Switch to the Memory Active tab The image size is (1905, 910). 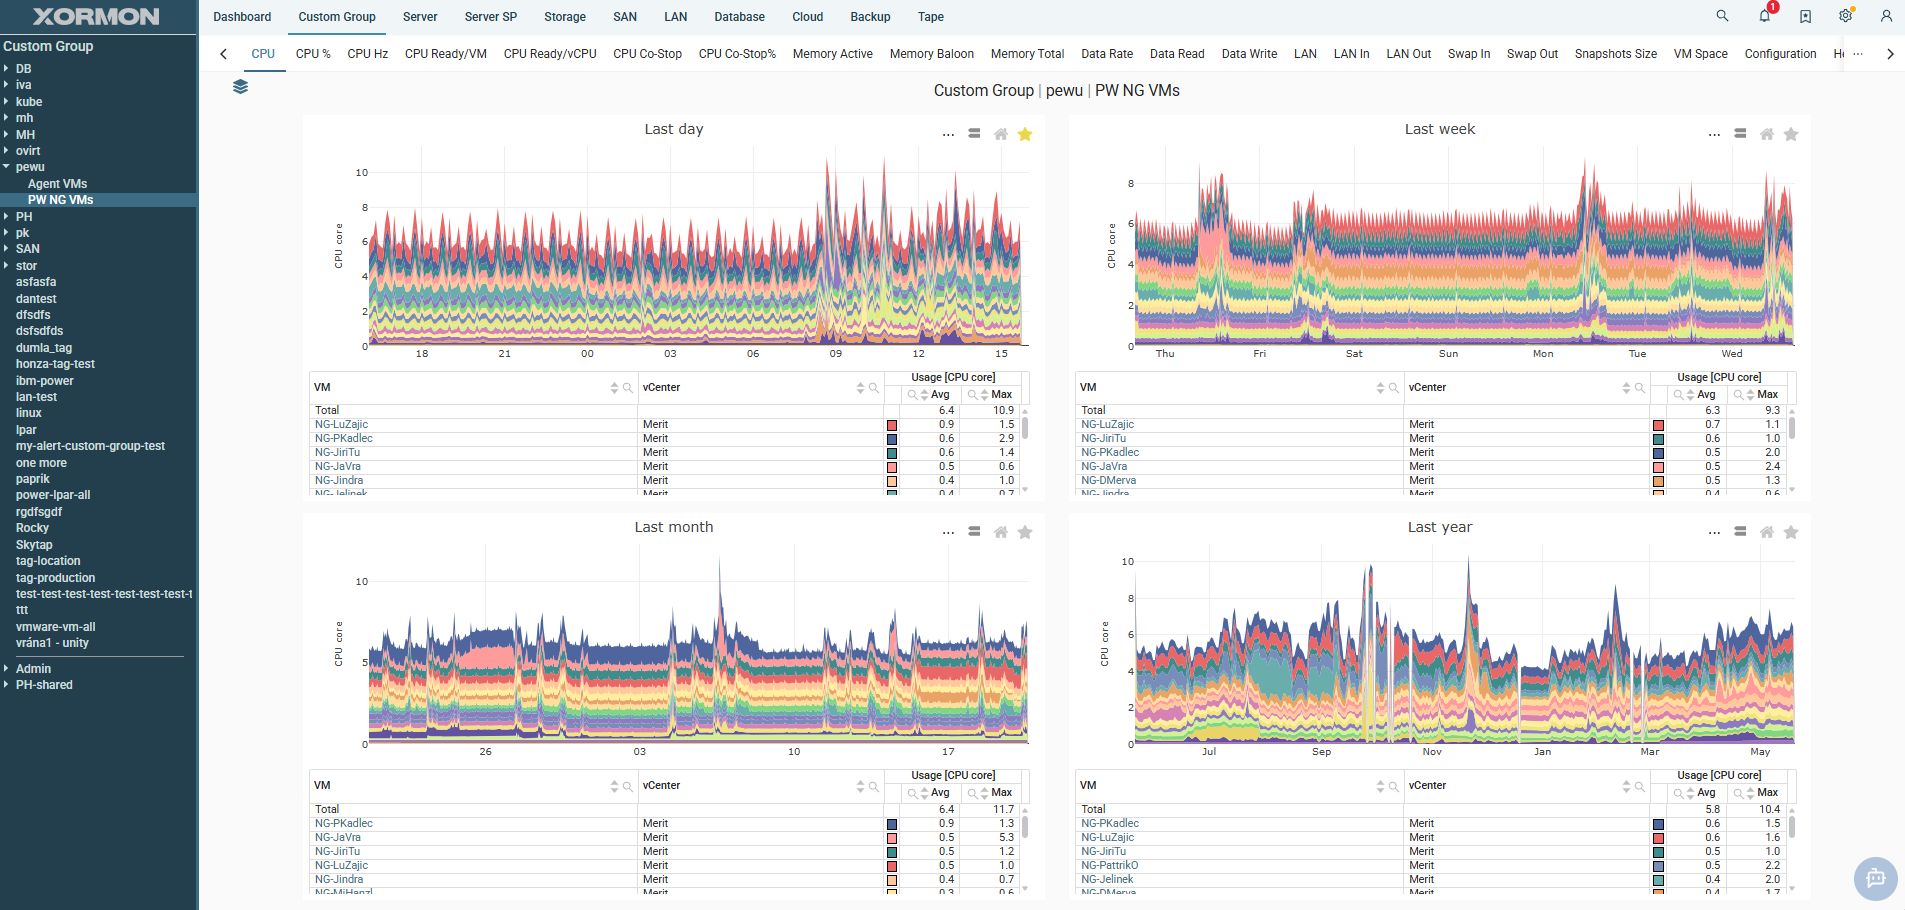coord(832,54)
